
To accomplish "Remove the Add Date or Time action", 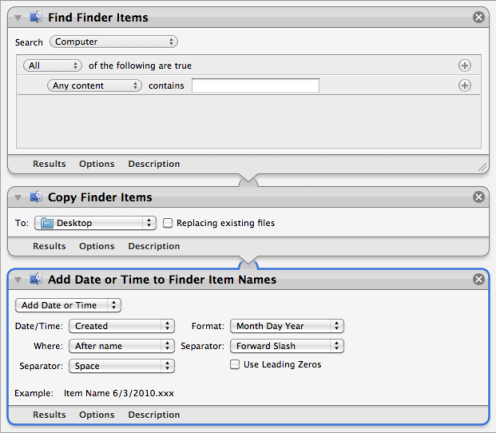I will pyautogui.click(x=479, y=279).
